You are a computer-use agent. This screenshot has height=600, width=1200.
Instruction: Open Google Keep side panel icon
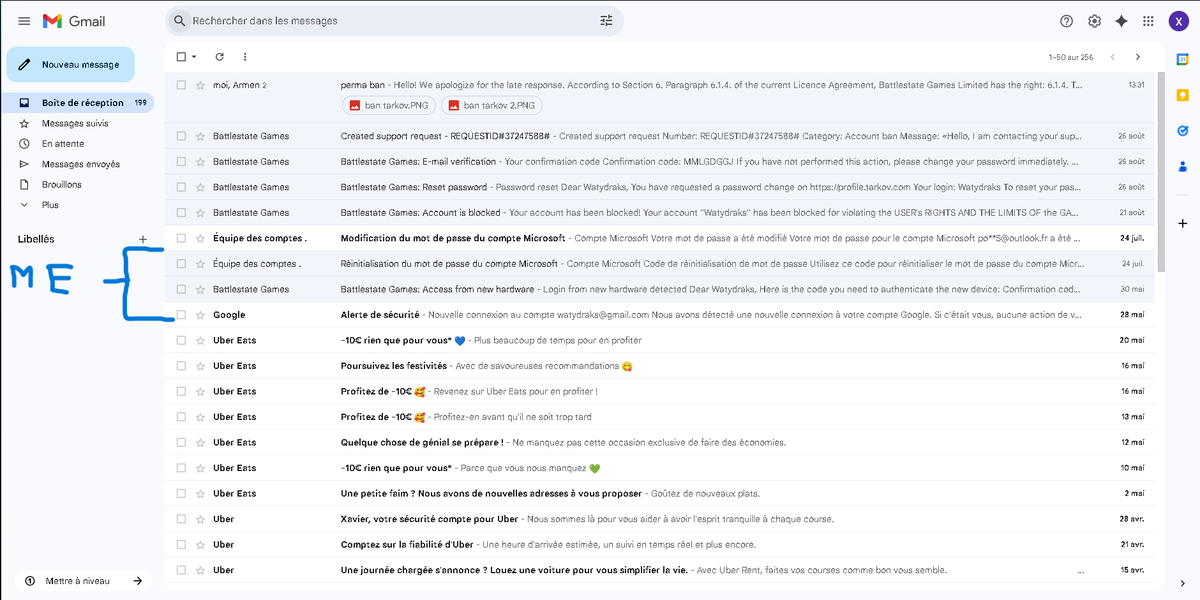(x=1182, y=95)
